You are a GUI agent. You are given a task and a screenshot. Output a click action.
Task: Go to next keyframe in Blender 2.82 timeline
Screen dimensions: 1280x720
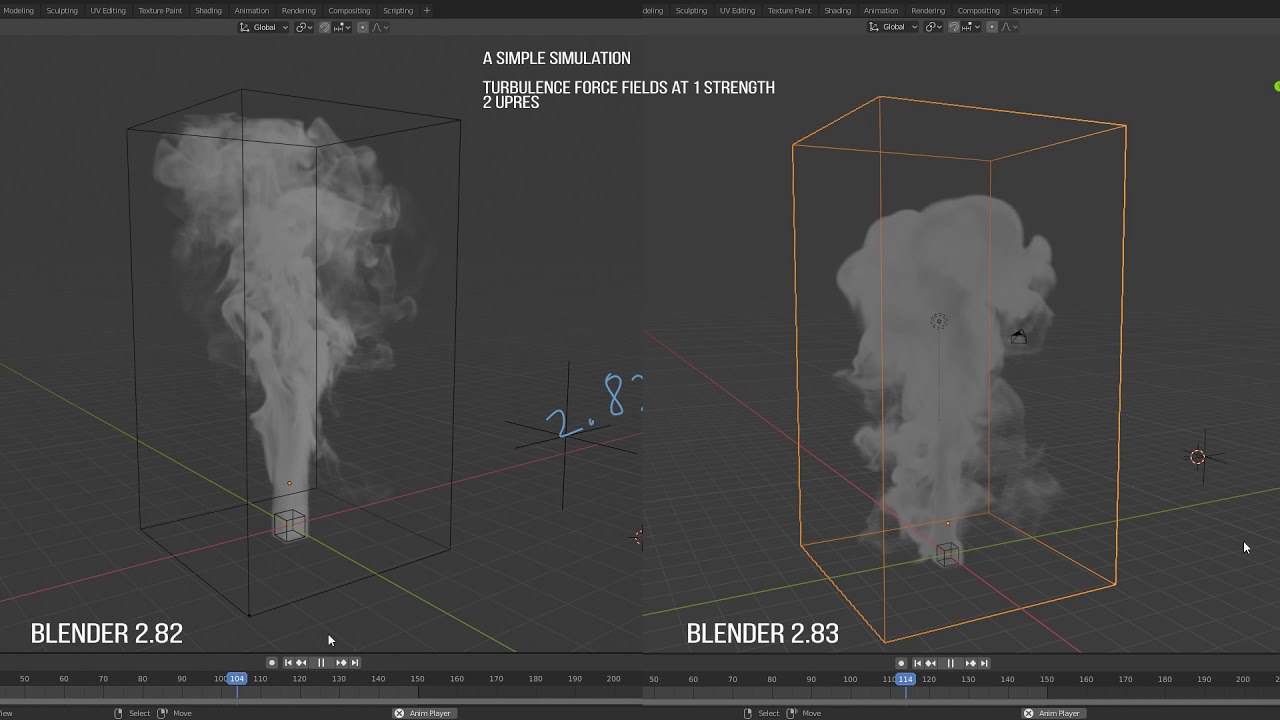341,662
